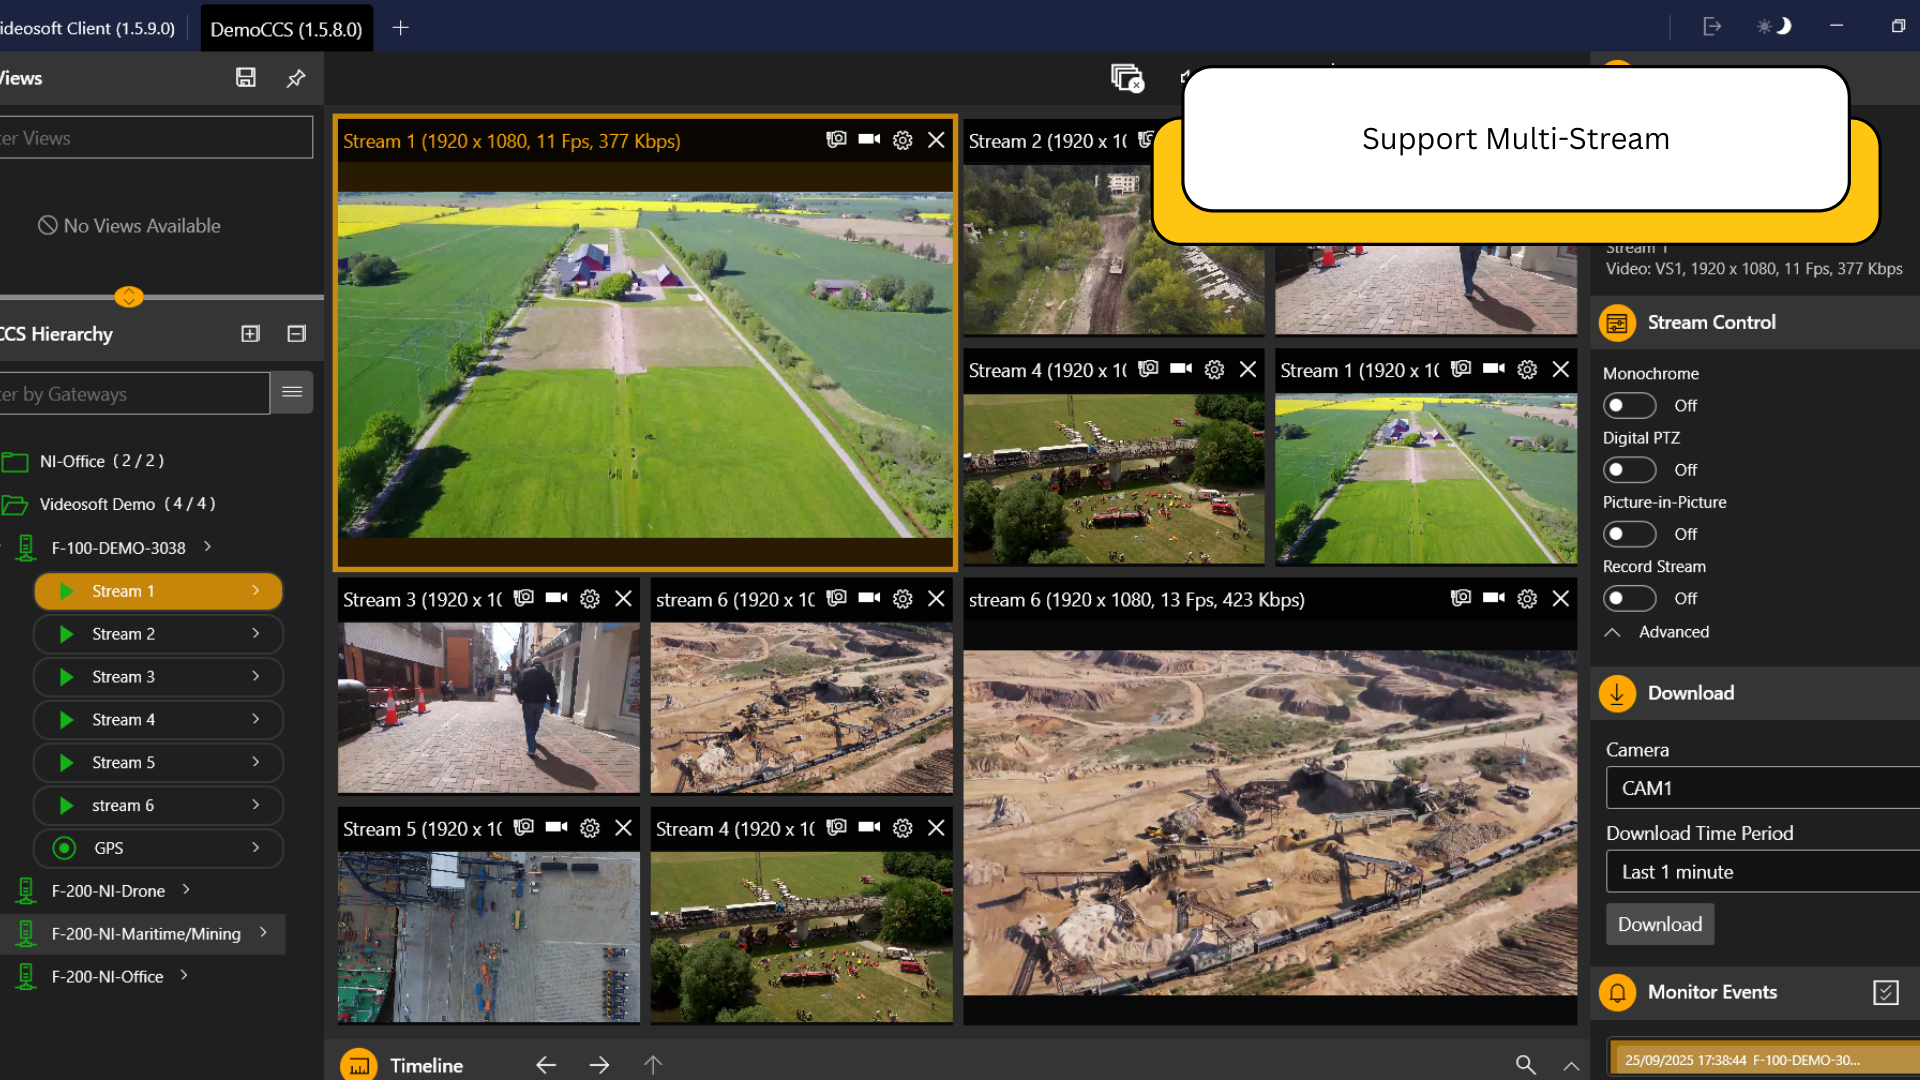This screenshot has width=1920, height=1080.
Task: Click the Stream Control panel icon
Action: tap(1617, 322)
